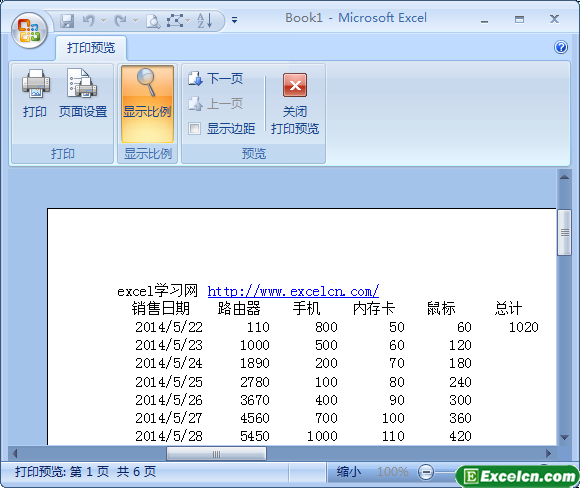Click the Print Preview magnifier page icon

point(153,21)
